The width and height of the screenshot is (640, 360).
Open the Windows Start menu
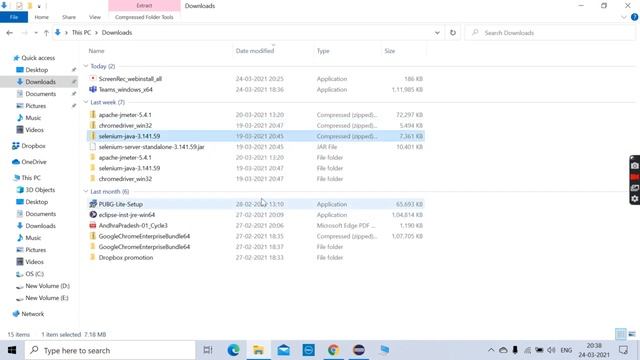(12, 350)
